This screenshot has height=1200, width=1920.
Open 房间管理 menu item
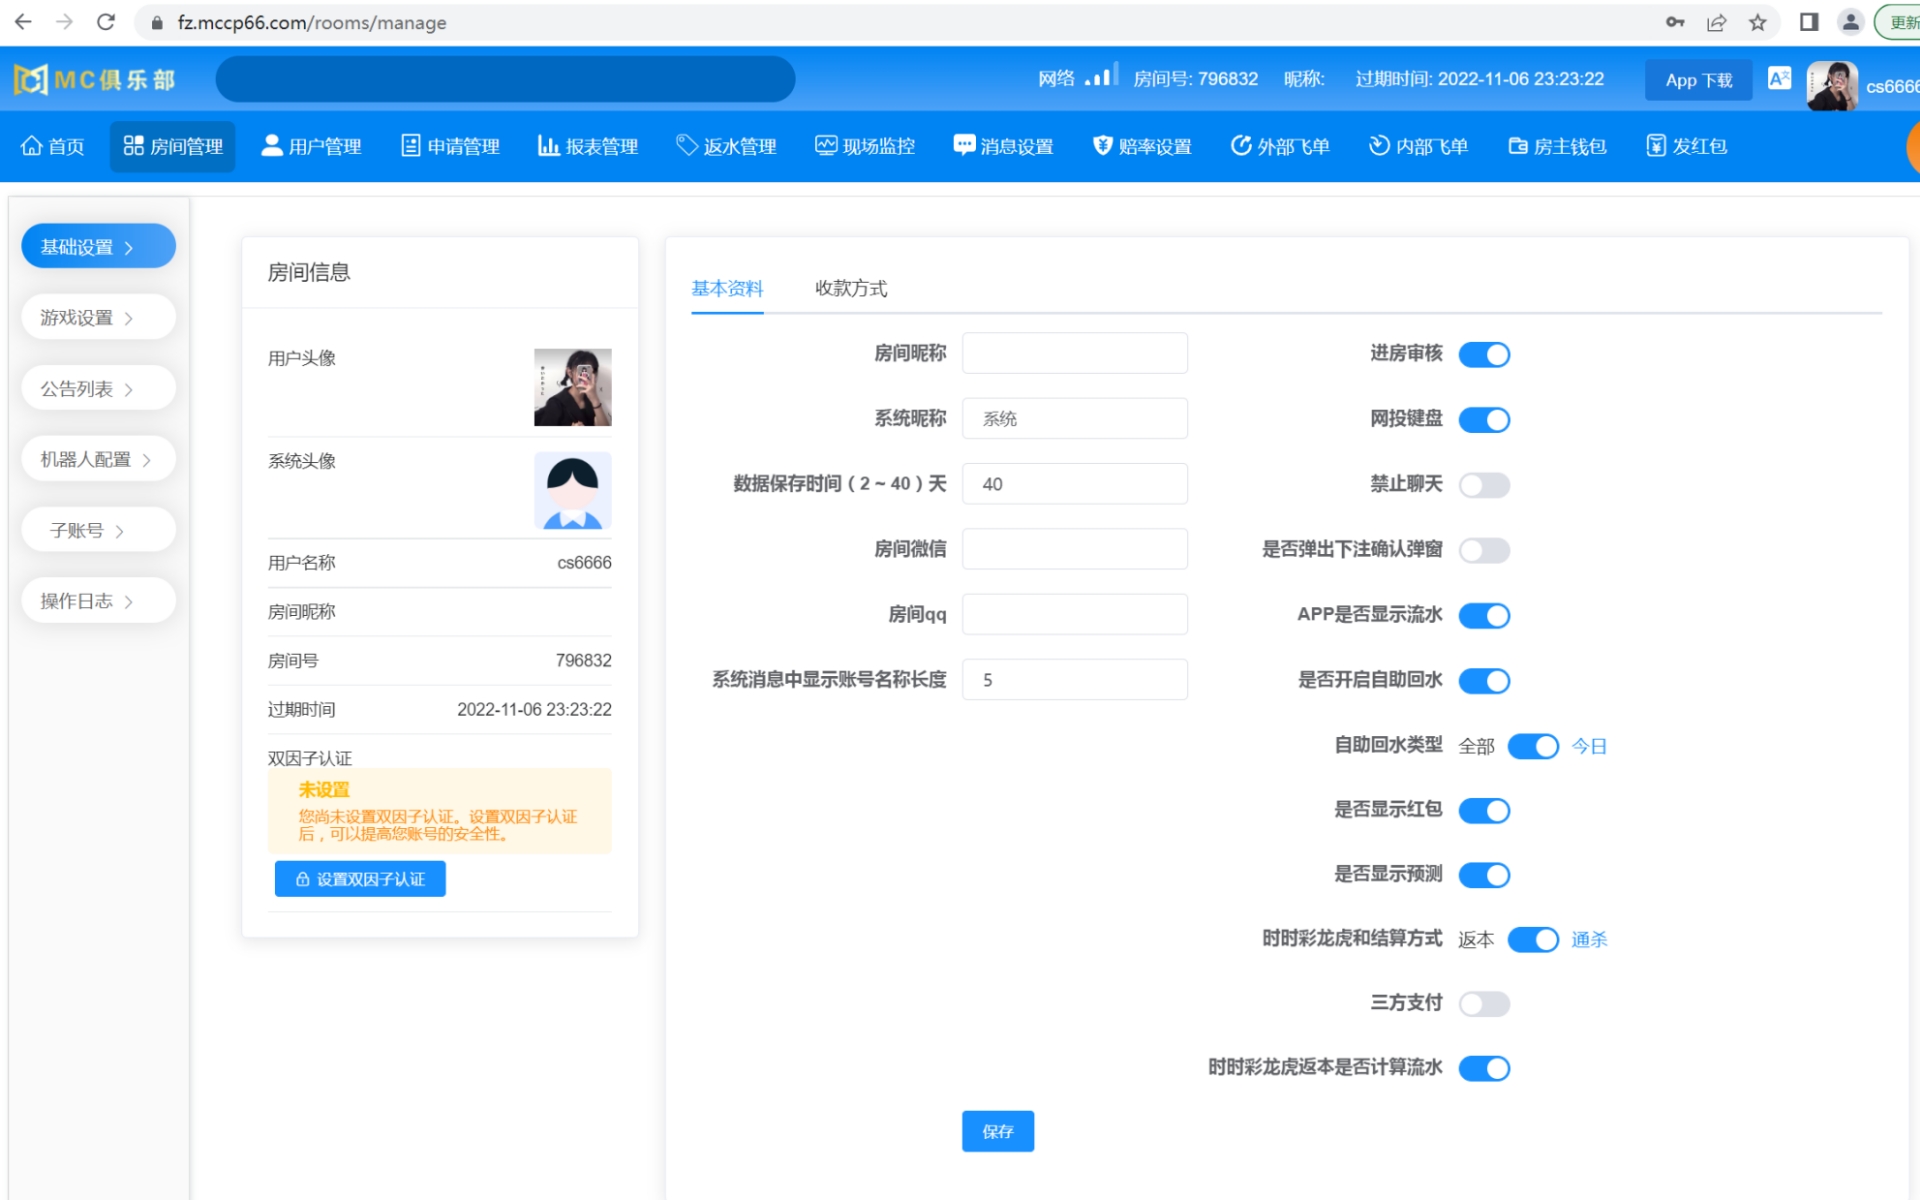173,146
